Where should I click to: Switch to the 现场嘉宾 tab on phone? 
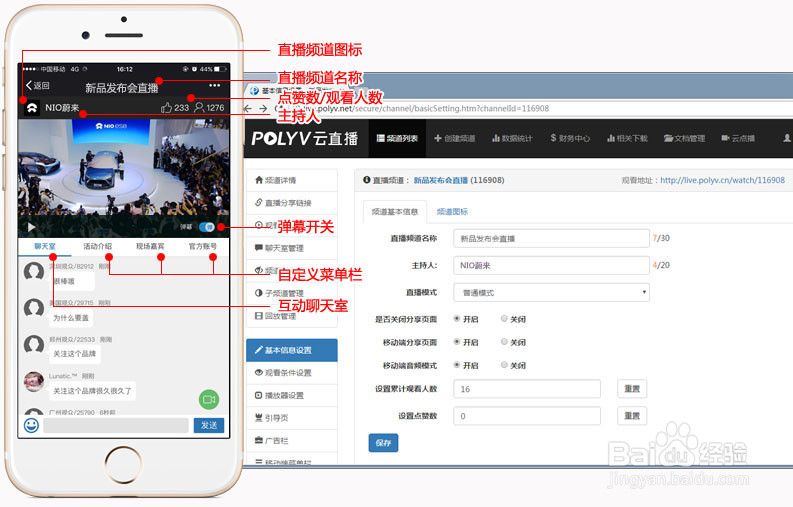coord(150,246)
